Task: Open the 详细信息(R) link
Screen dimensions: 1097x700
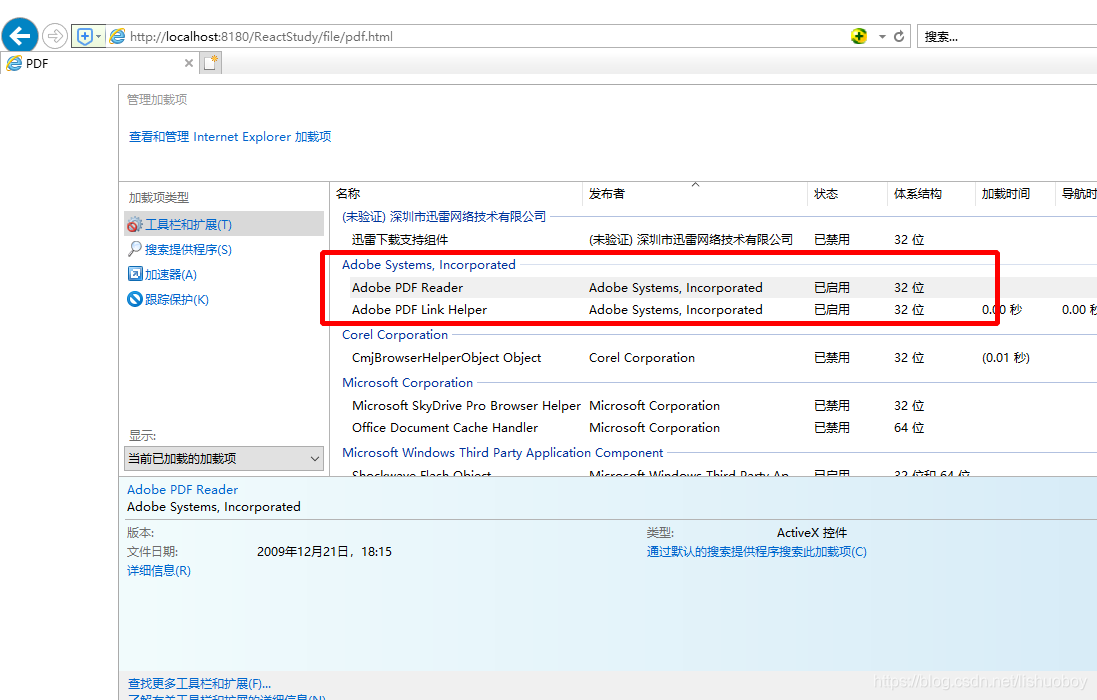Action: pyautogui.click(x=159, y=571)
